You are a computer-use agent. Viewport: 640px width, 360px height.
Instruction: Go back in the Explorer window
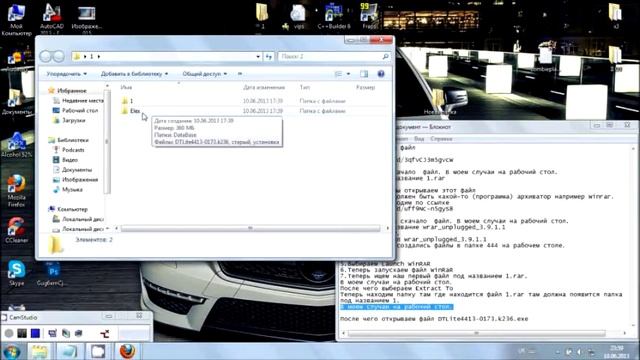[46, 56]
